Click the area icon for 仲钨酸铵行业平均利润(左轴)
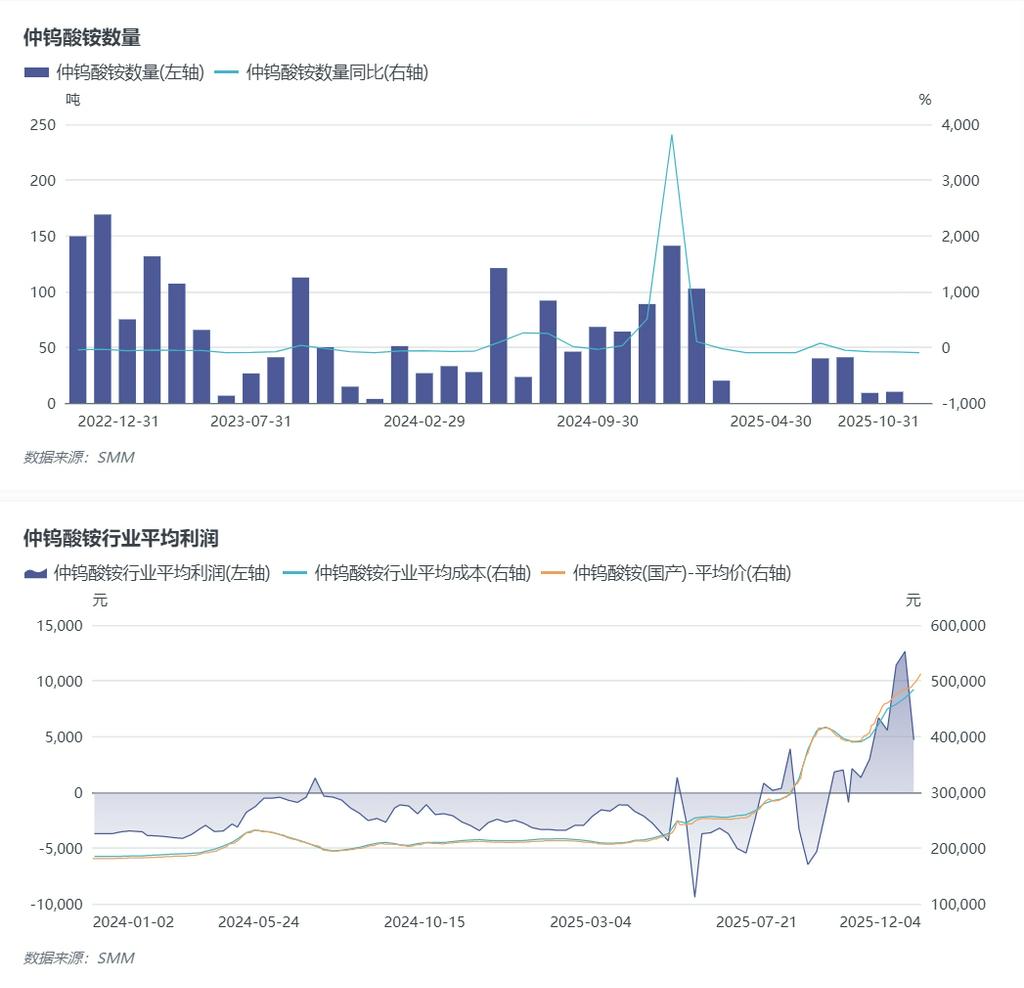This screenshot has width=1024, height=988. click(x=36, y=573)
